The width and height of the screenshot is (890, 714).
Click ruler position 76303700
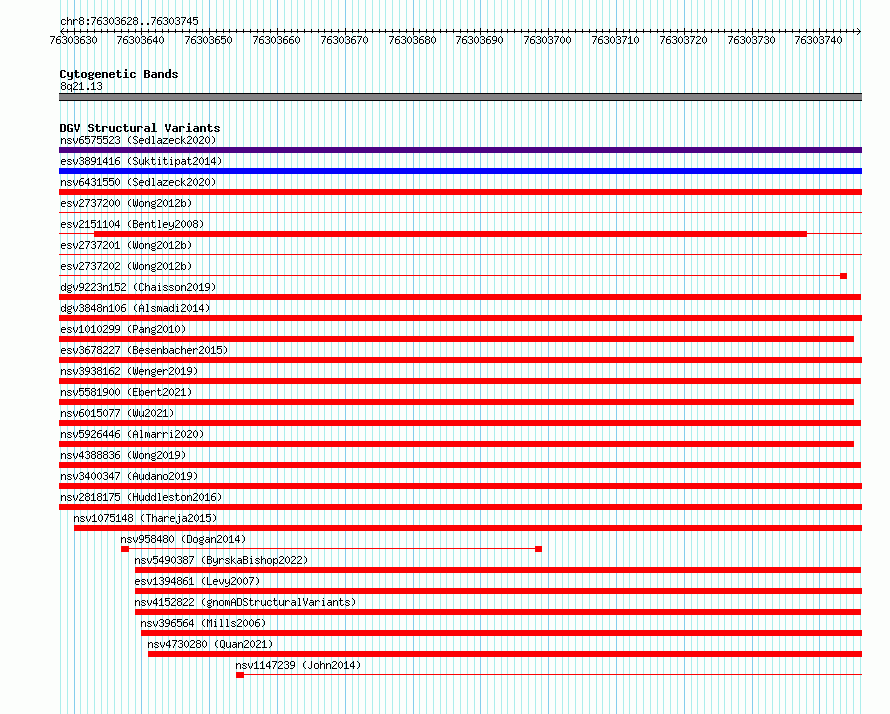click(x=548, y=40)
